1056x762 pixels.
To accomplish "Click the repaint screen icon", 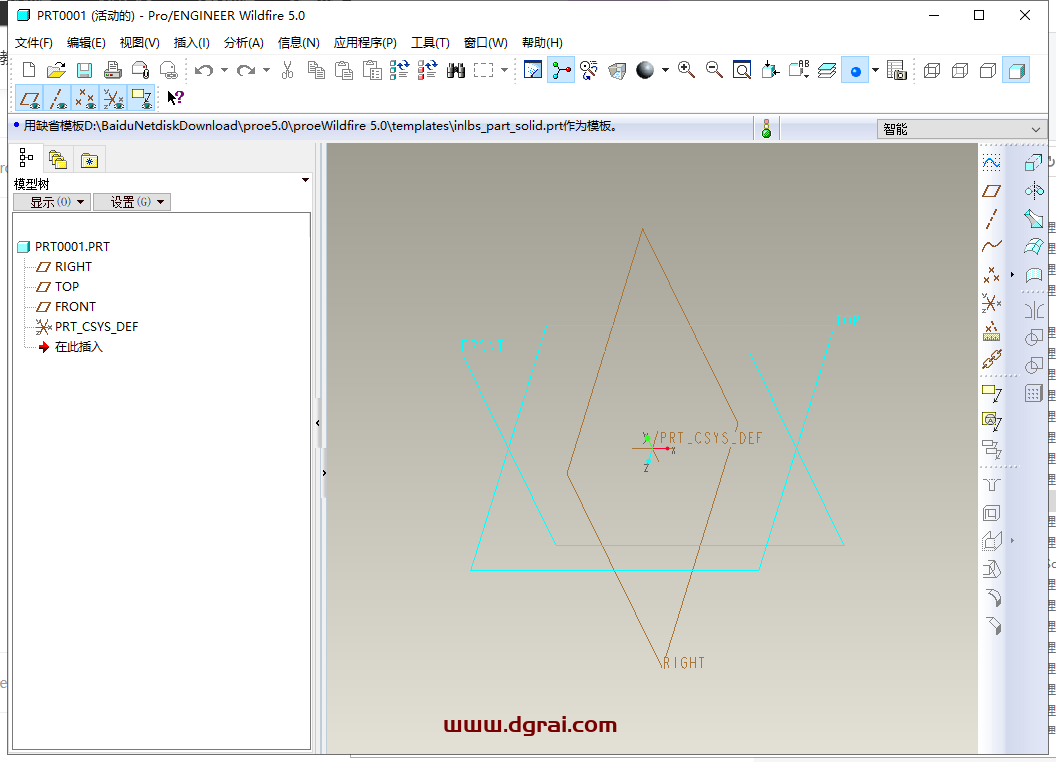I will click(533, 70).
